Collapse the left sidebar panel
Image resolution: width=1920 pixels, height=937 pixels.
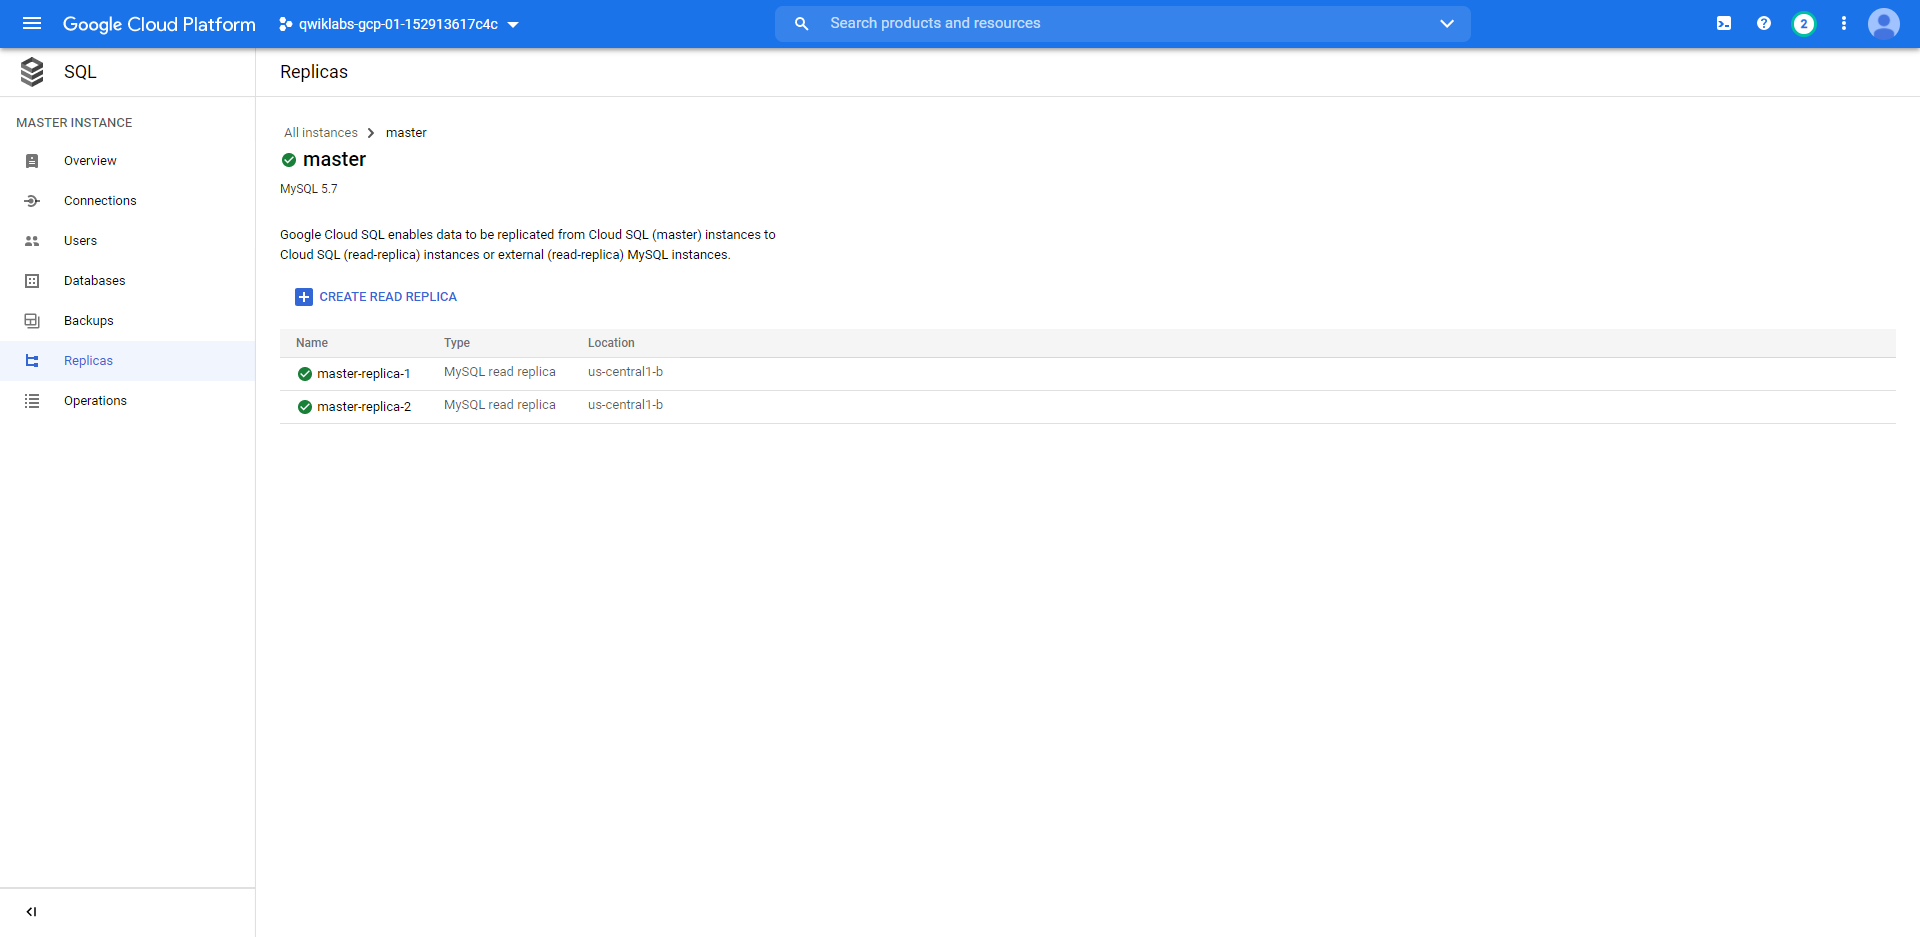[31, 912]
